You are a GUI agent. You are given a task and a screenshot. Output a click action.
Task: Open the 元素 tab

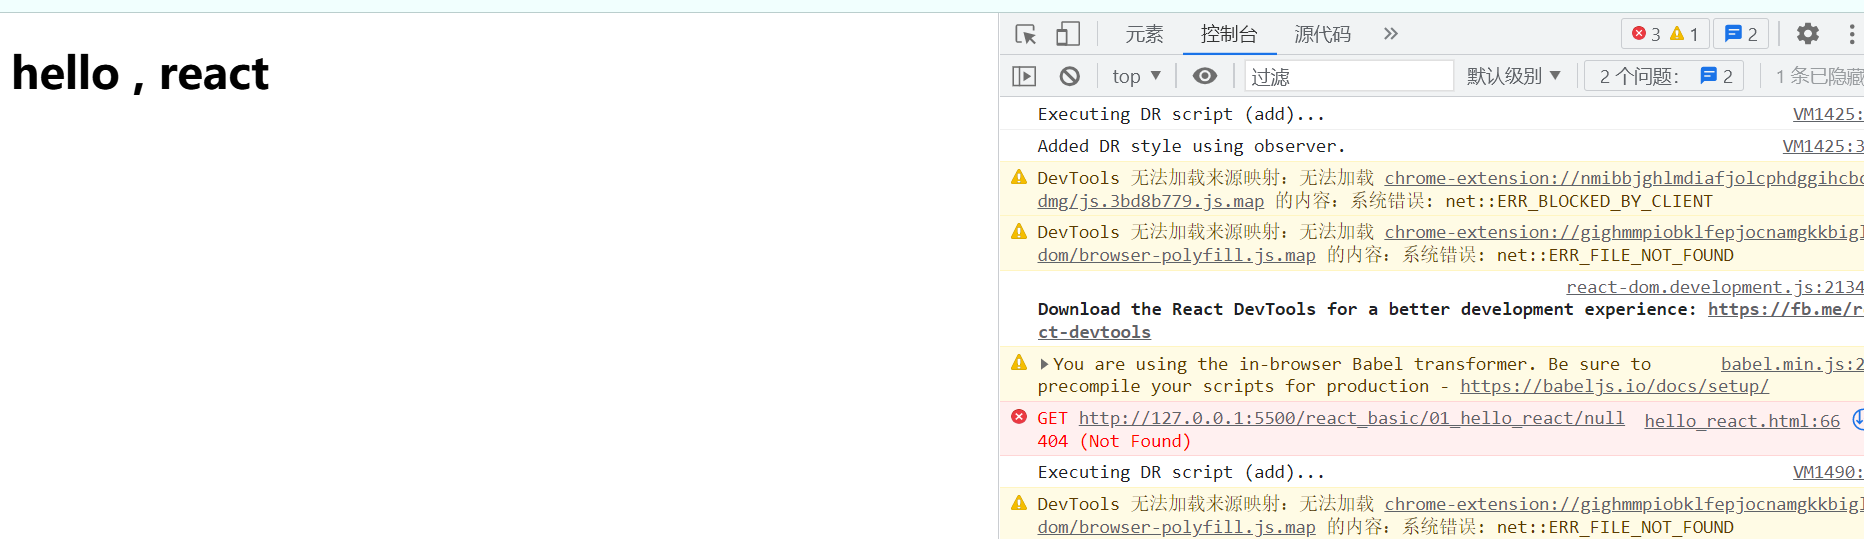pos(1144,34)
